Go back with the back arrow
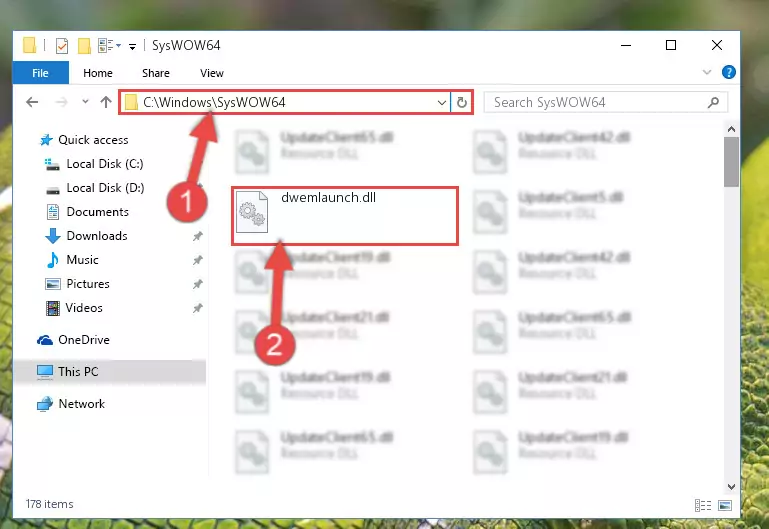The width and height of the screenshot is (769, 529). (x=32, y=102)
